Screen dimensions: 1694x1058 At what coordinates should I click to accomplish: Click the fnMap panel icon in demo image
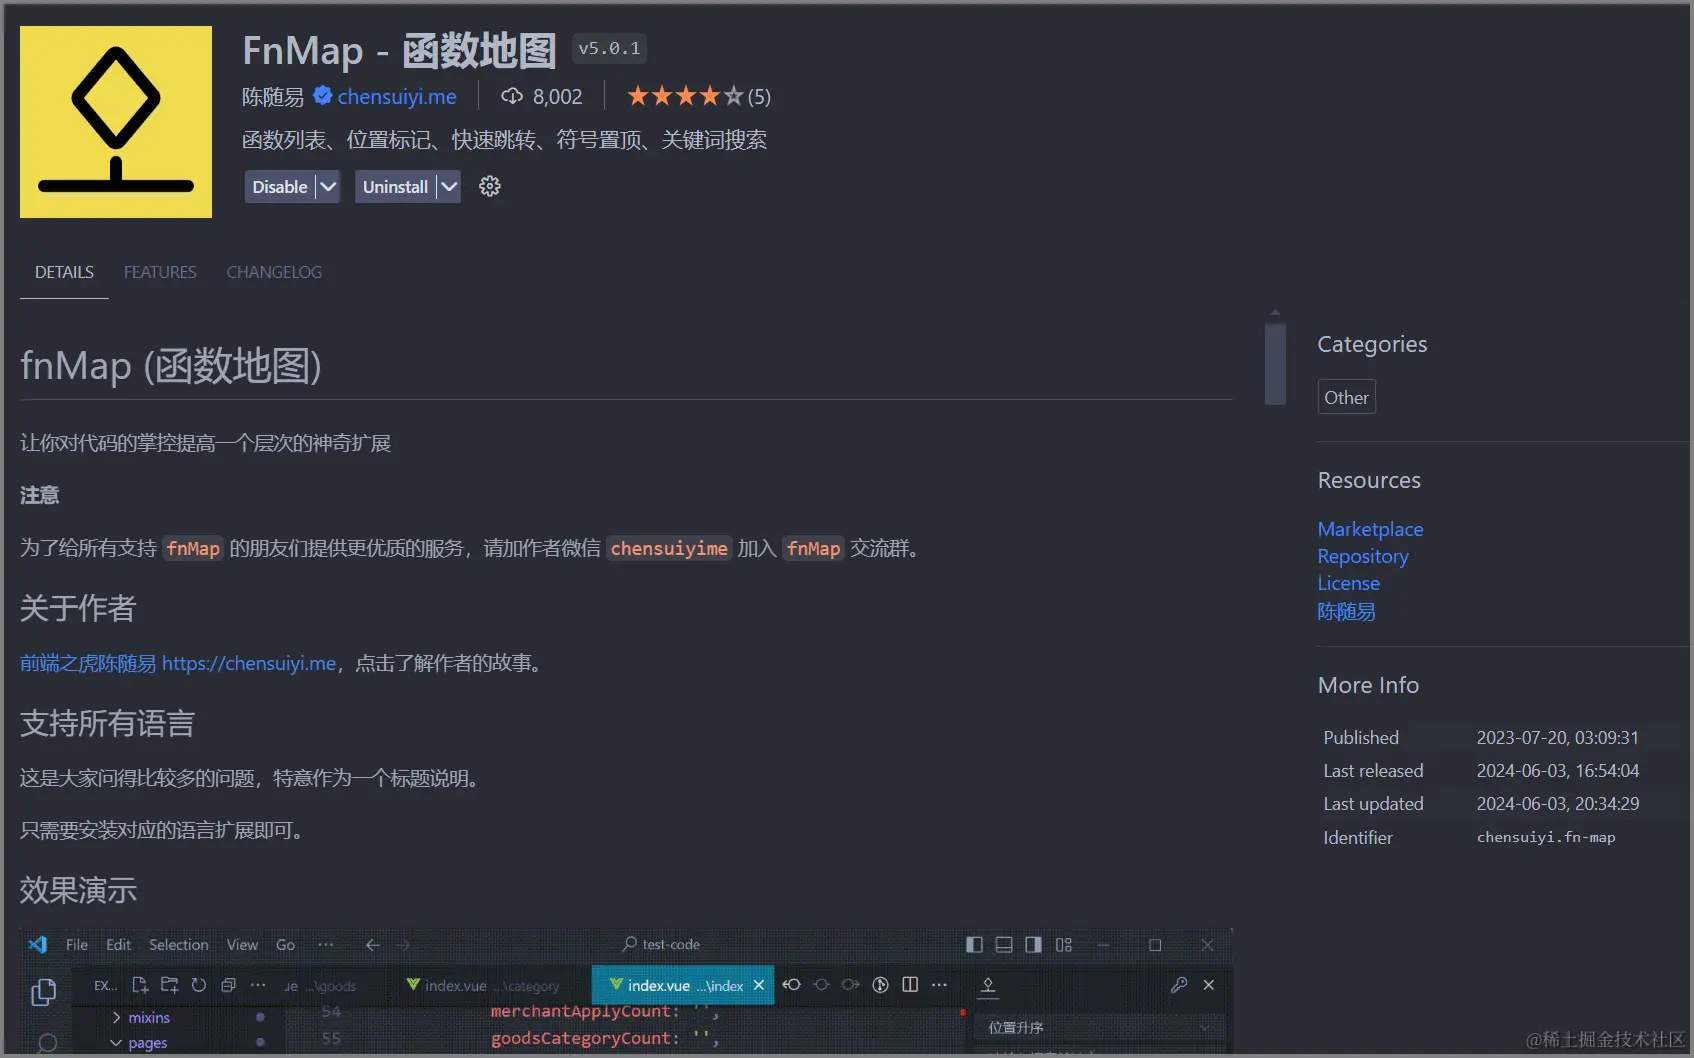pyautogui.click(x=988, y=987)
